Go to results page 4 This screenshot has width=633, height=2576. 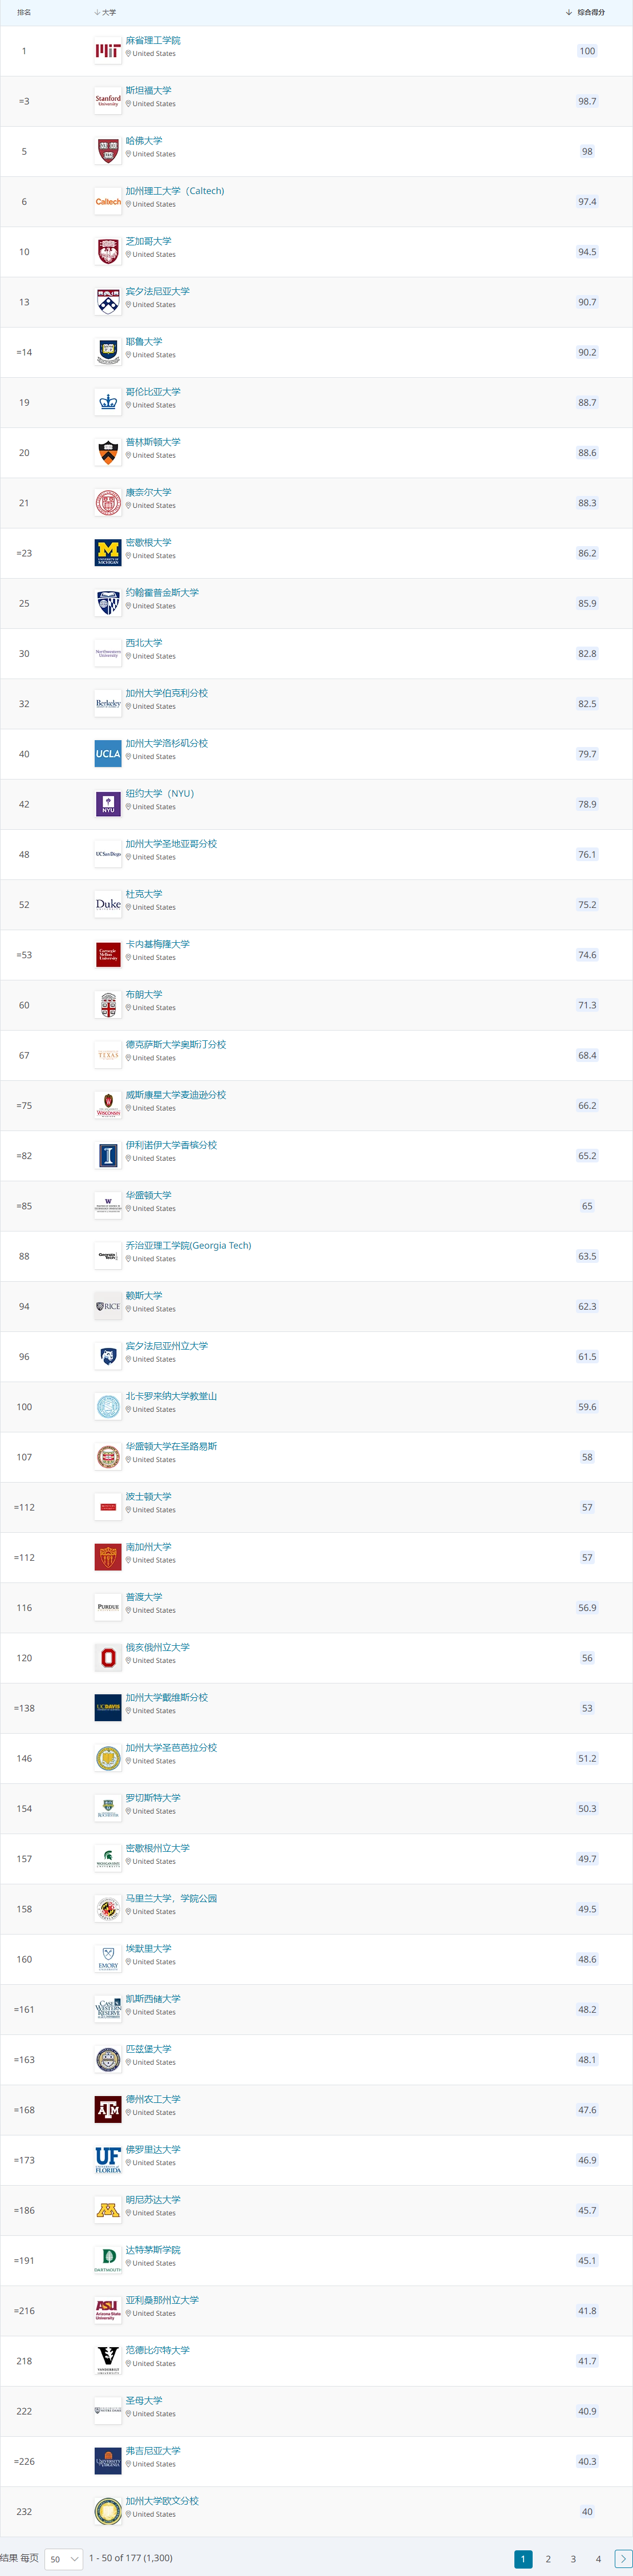tap(598, 2559)
